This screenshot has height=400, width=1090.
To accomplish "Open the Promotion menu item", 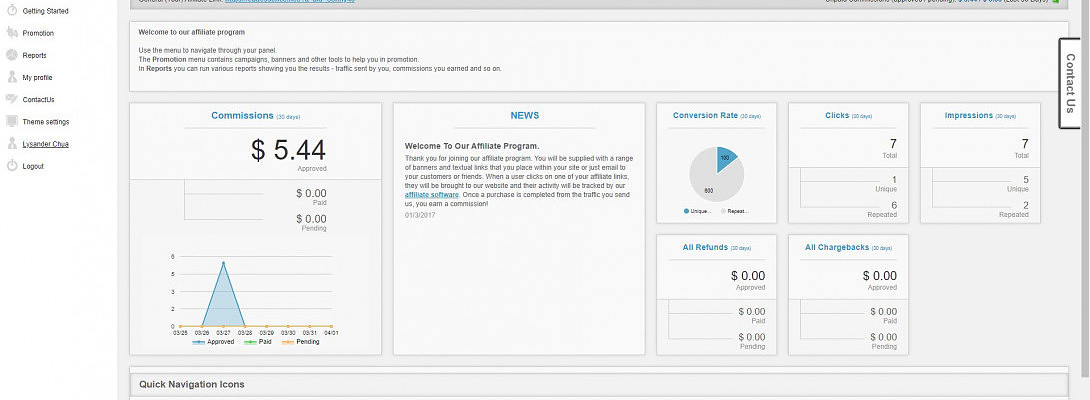I will click(x=38, y=33).
